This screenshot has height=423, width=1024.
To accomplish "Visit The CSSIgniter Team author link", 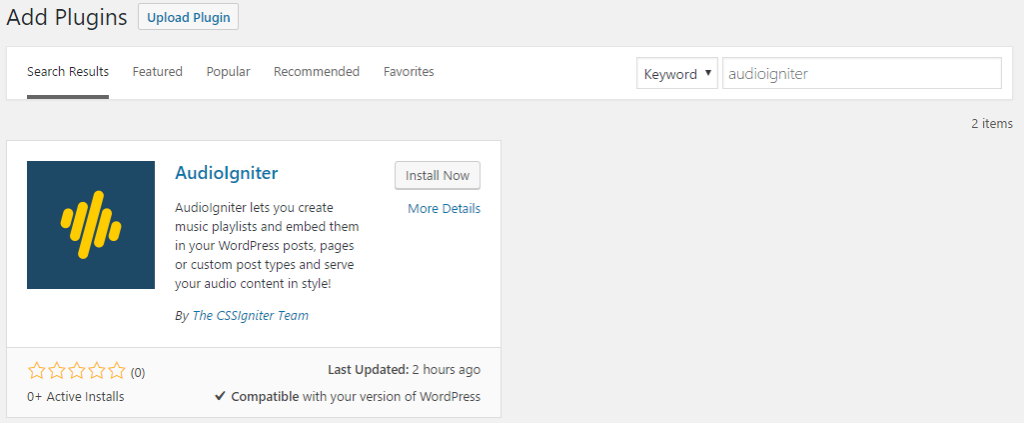I will 250,315.
